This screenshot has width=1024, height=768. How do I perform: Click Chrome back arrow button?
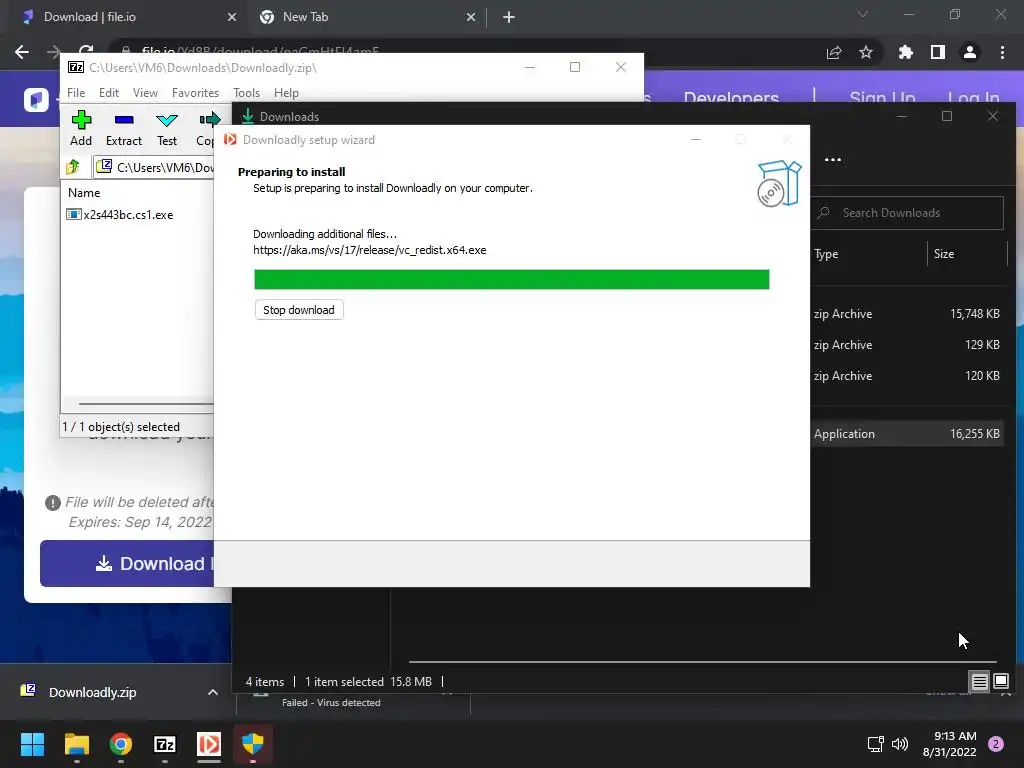tap(22, 52)
